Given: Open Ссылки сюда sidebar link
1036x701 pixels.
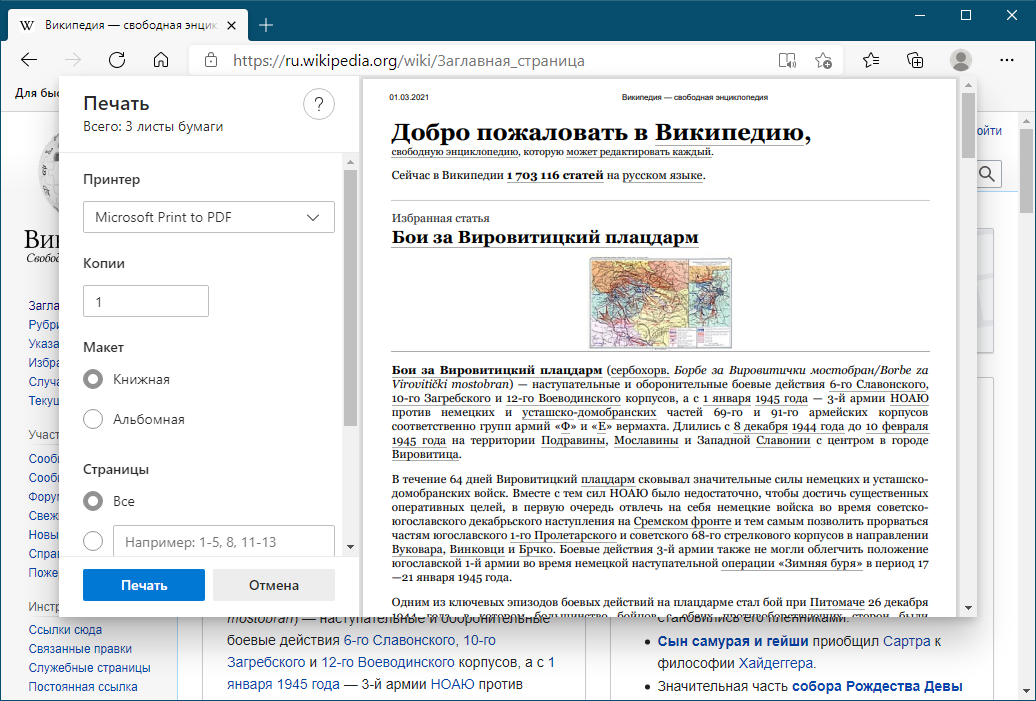Looking at the screenshot, I should (x=65, y=630).
